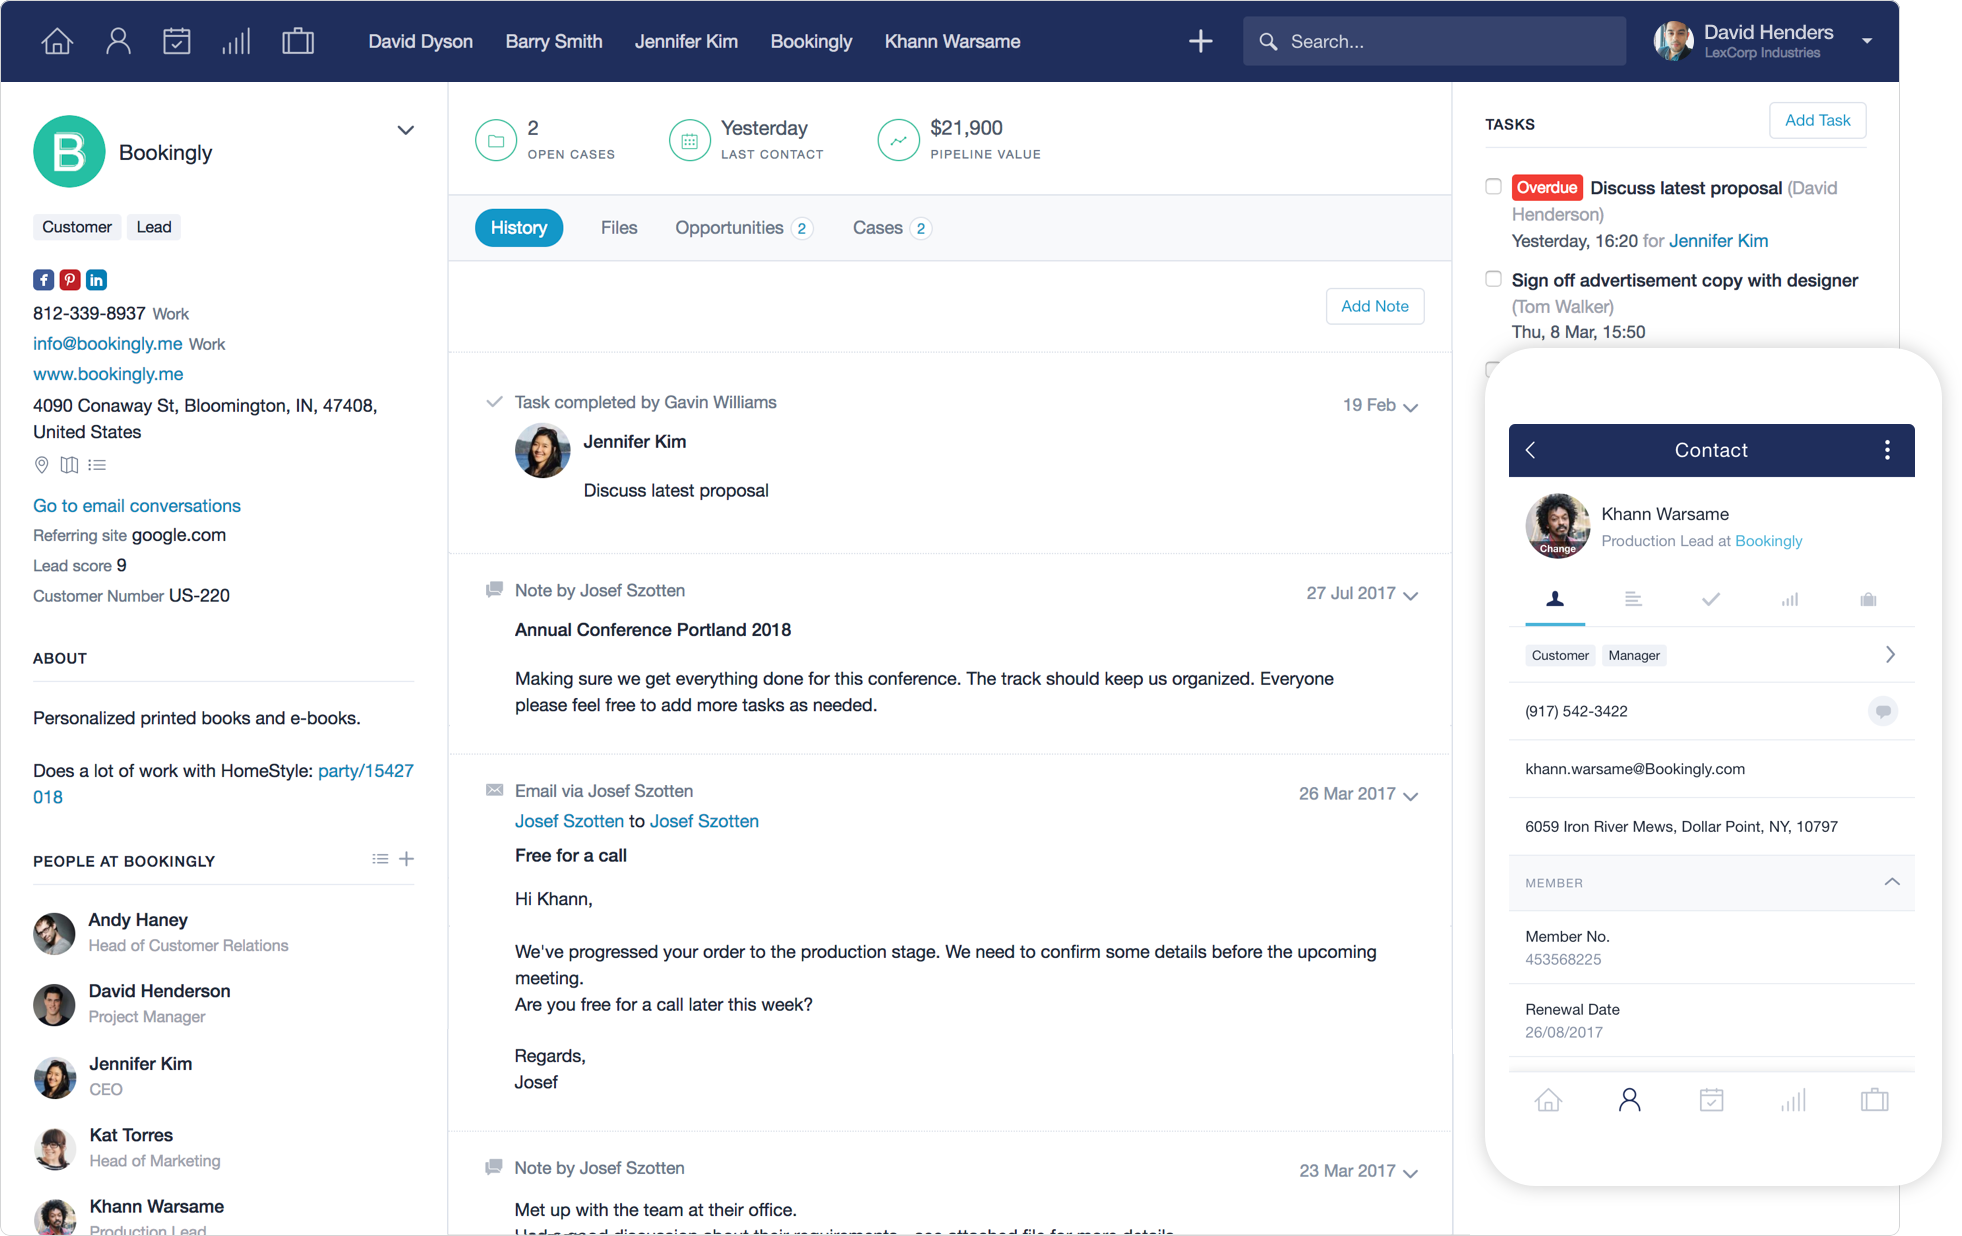Open the Tasks calendar icon in navbar
The image size is (1962, 1236).
(x=177, y=40)
